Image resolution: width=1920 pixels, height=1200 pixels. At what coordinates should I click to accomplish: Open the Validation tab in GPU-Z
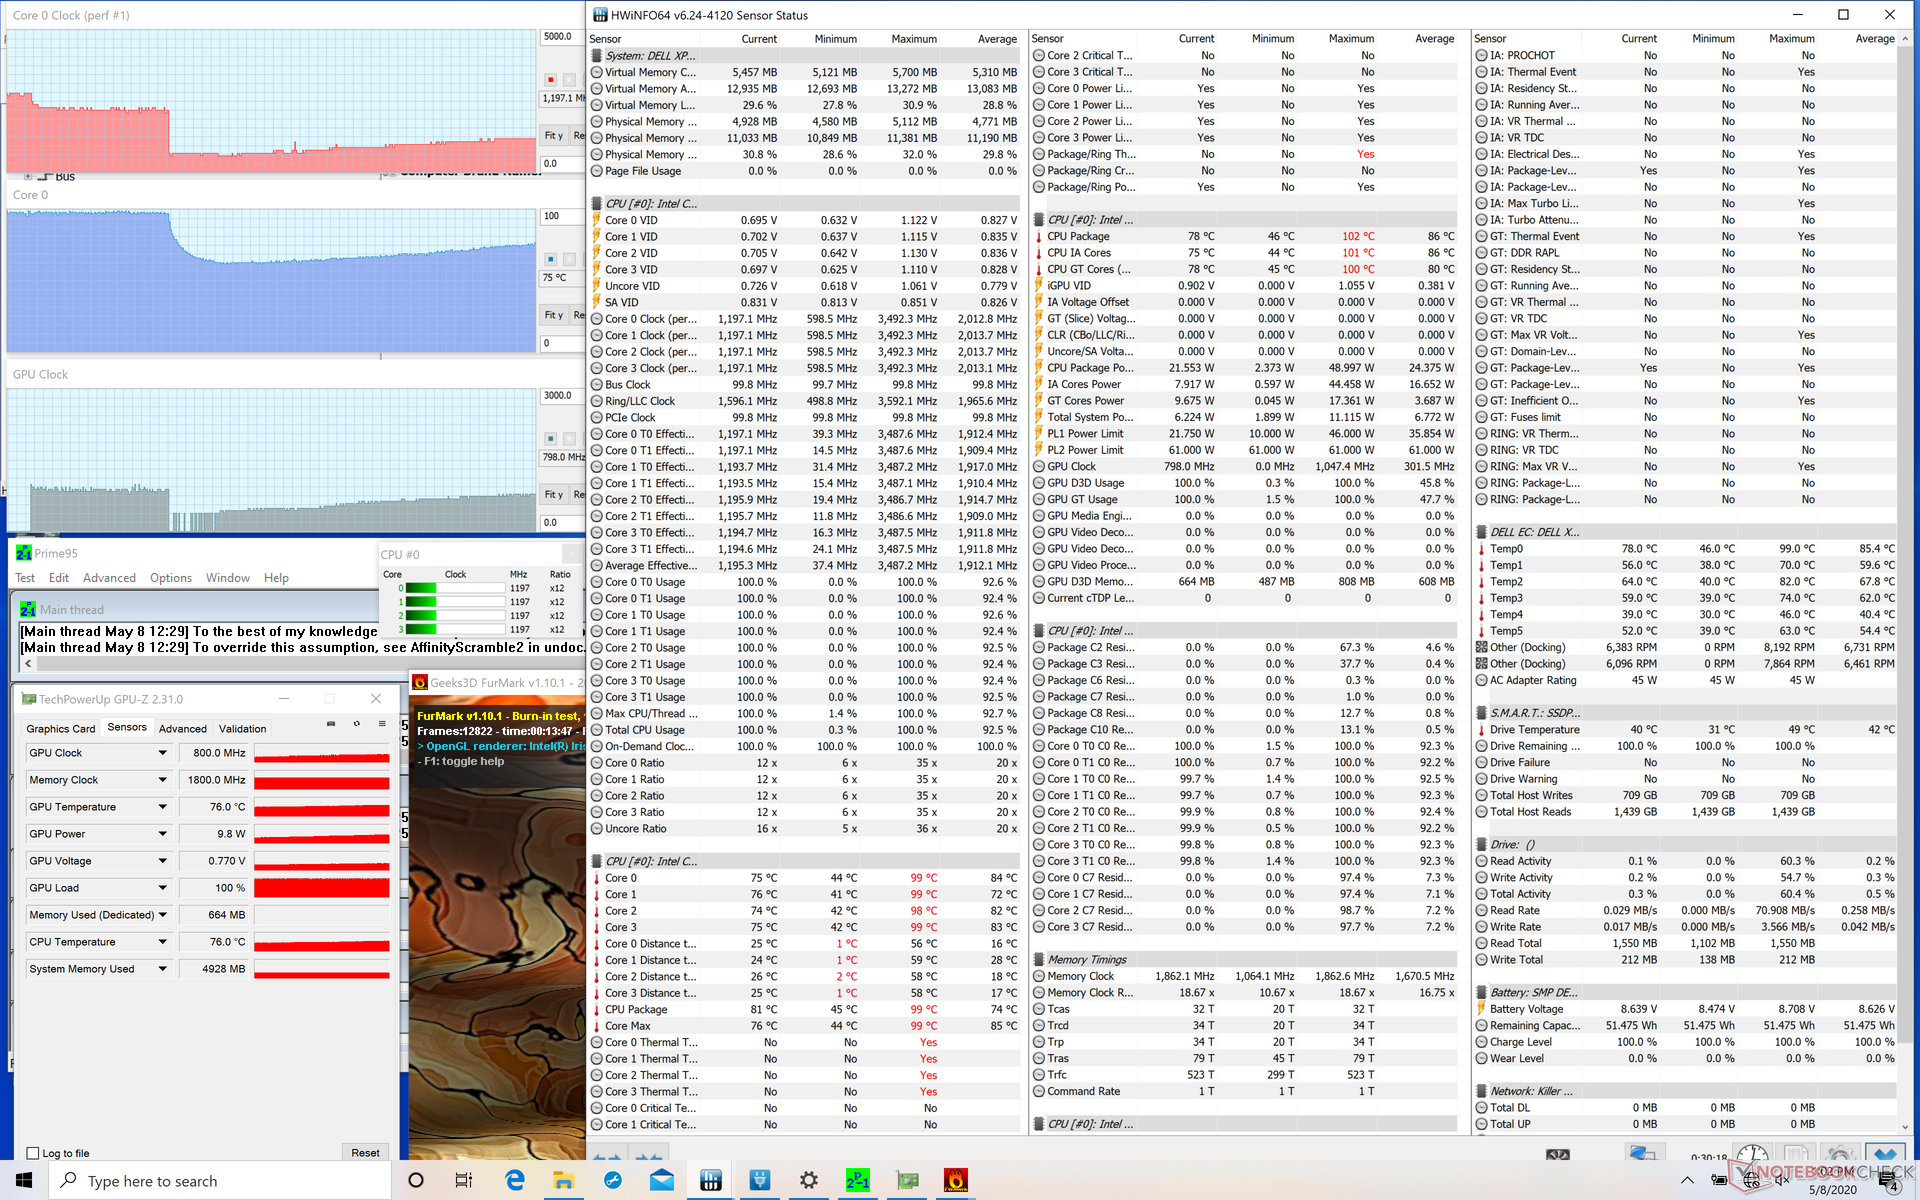pos(242,729)
